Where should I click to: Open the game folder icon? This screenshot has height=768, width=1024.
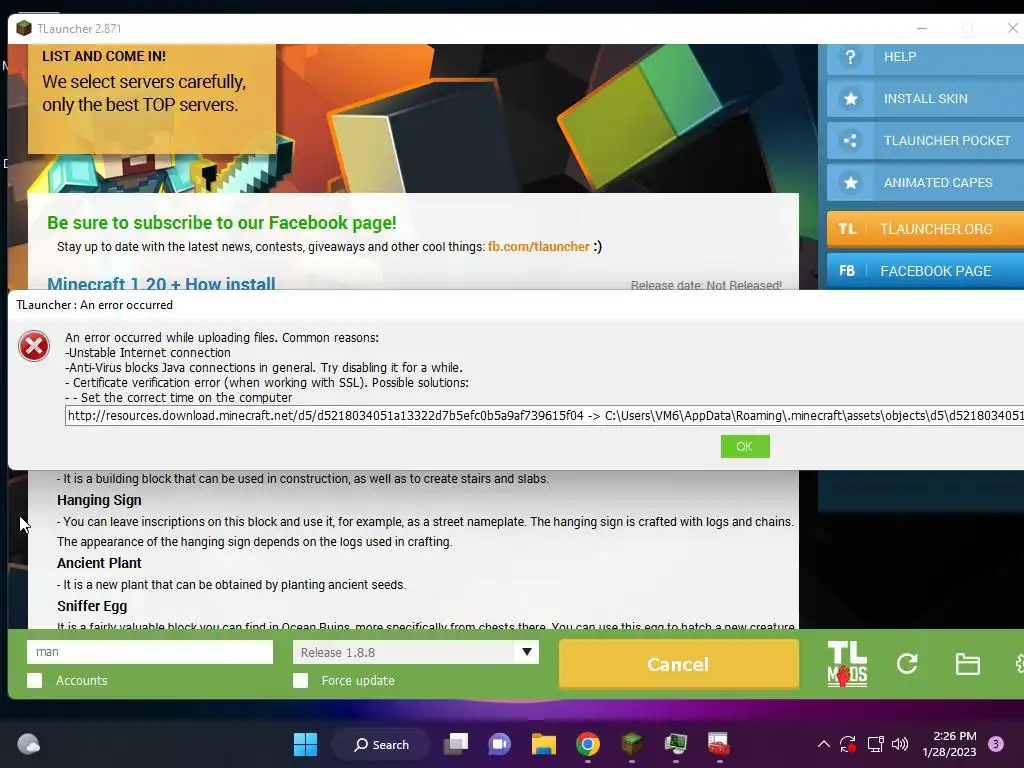(967, 664)
